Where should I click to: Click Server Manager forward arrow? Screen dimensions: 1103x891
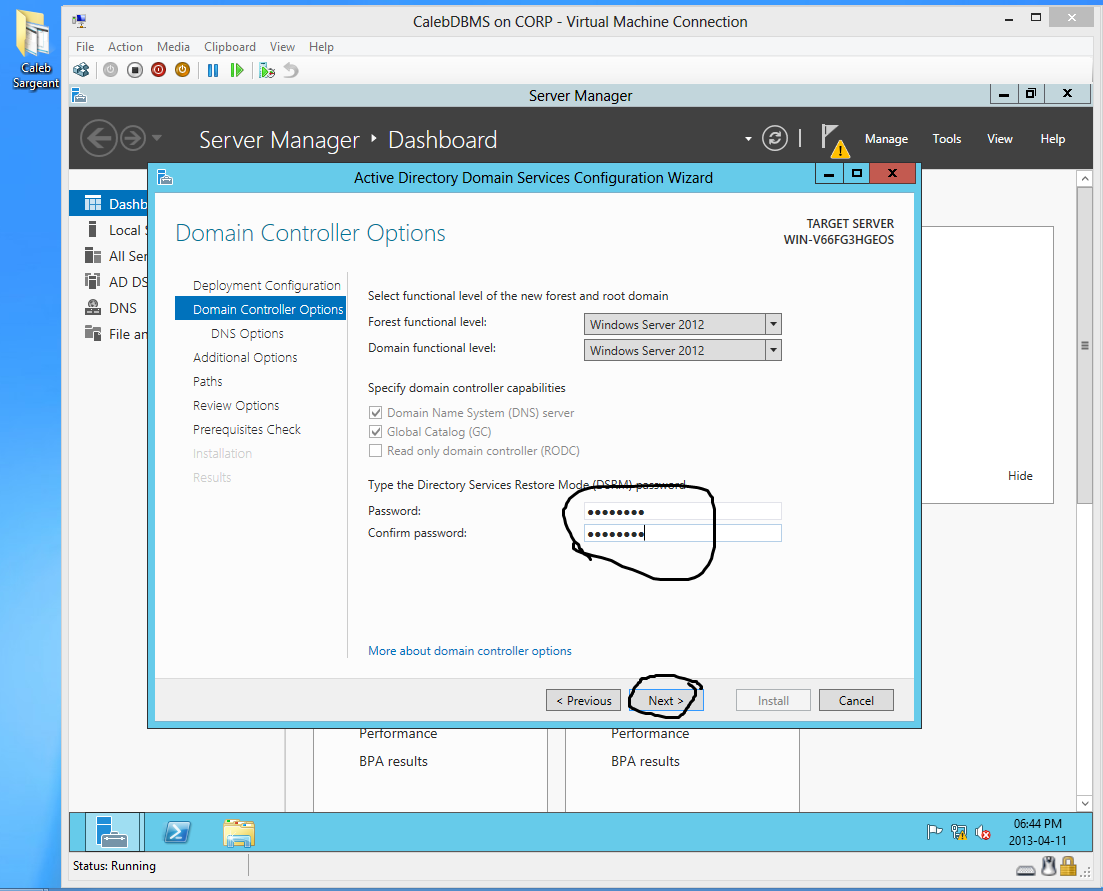[x=133, y=138]
